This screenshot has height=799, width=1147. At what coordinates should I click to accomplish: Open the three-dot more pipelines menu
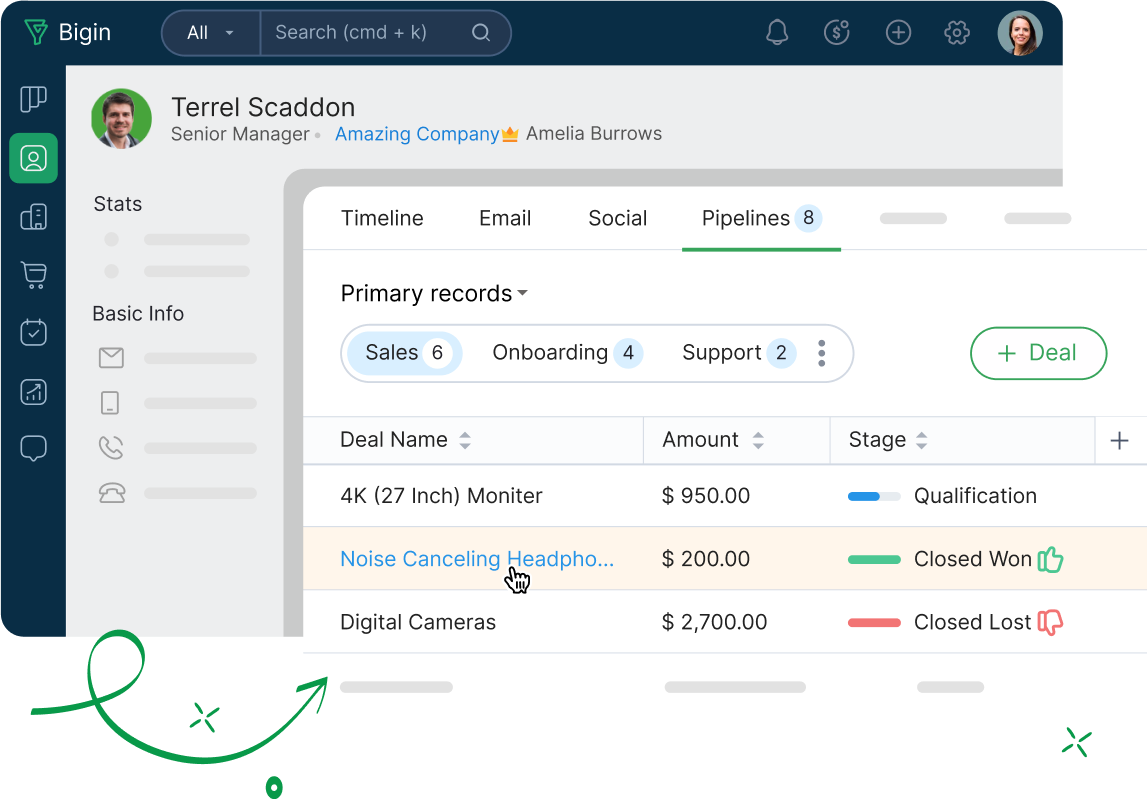coord(821,353)
